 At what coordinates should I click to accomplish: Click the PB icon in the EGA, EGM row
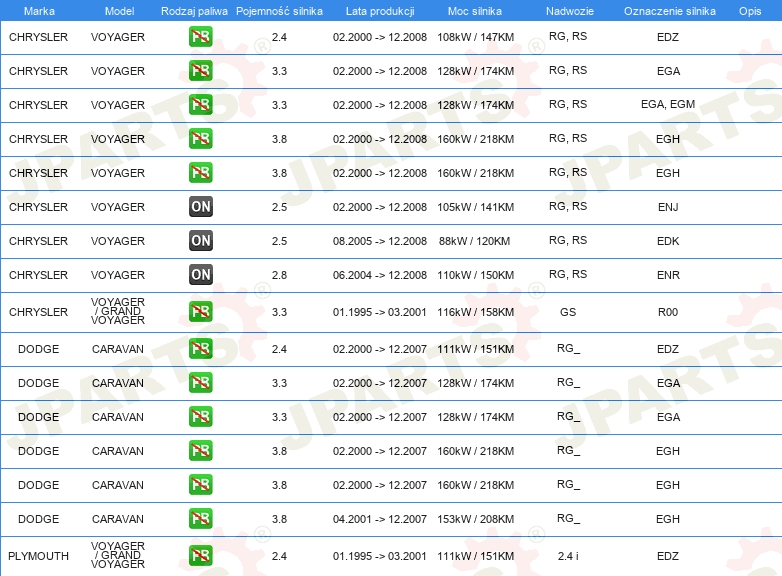tap(200, 105)
